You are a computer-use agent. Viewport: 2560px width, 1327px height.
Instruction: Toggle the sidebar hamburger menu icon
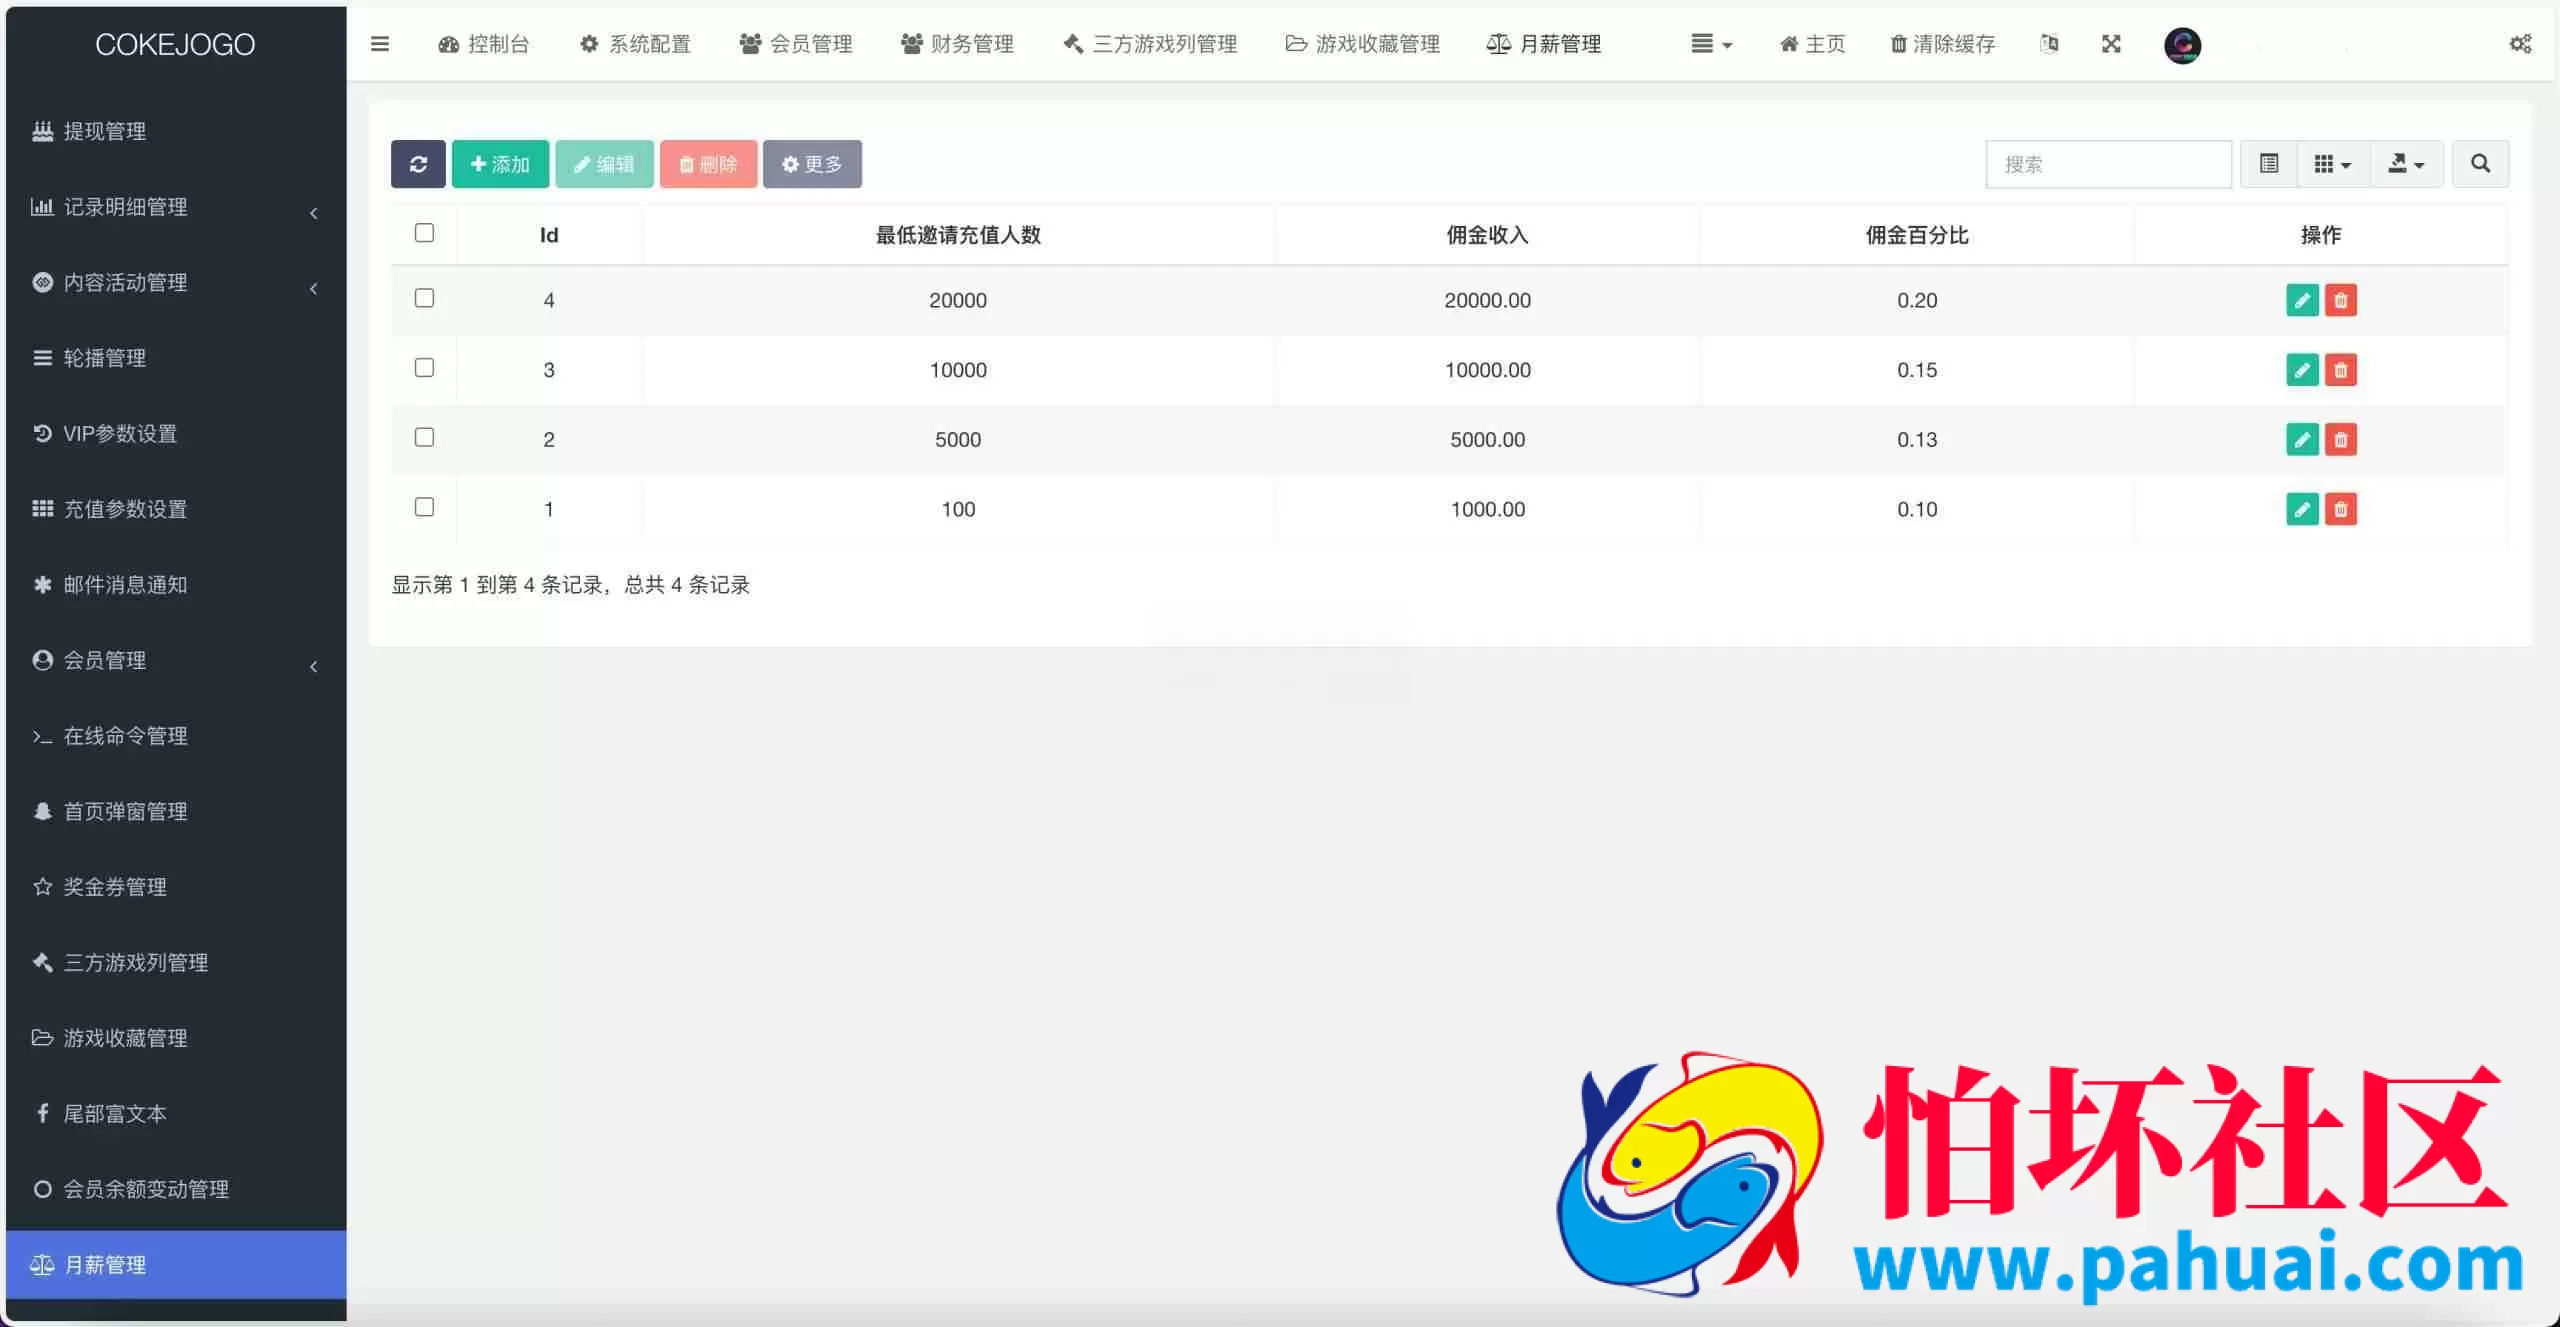click(x=379, y=44)
